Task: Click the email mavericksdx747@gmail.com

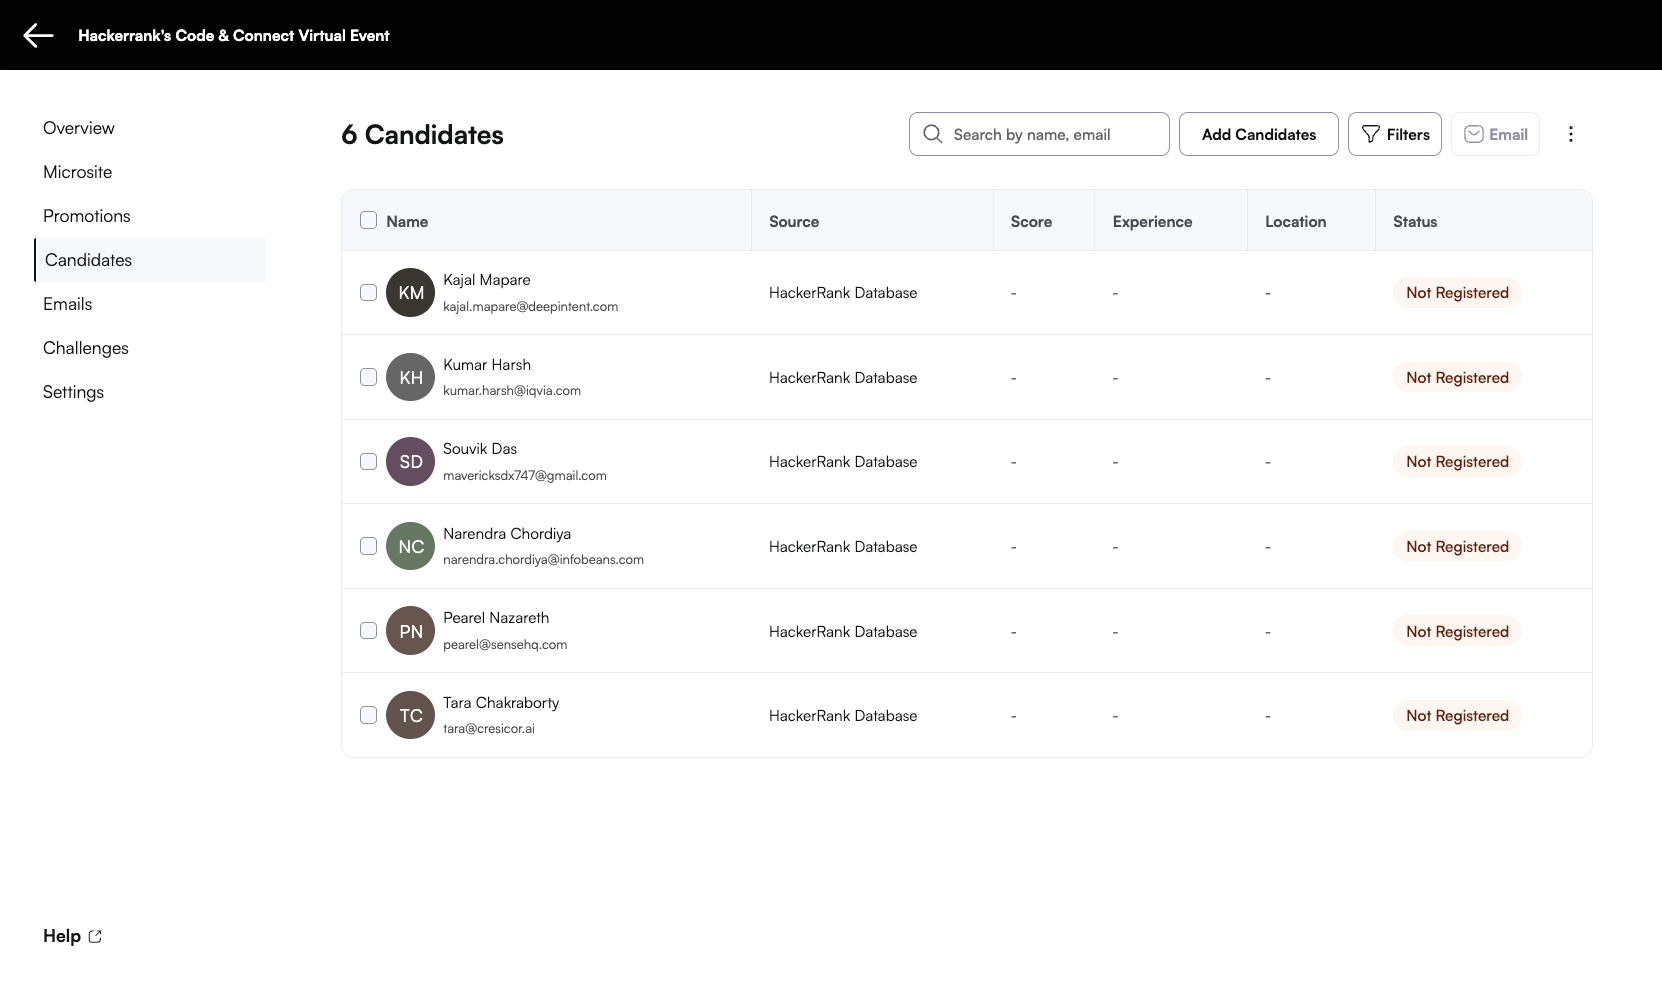Action: (x=525, y=475)
